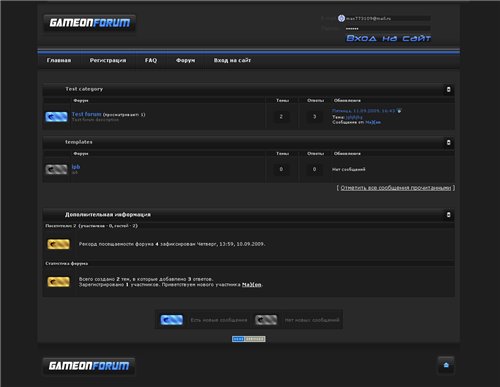The width and height of the screenshot is (500, 387).
Task: Open the ipb forum link
Action: tap(76, 167)
